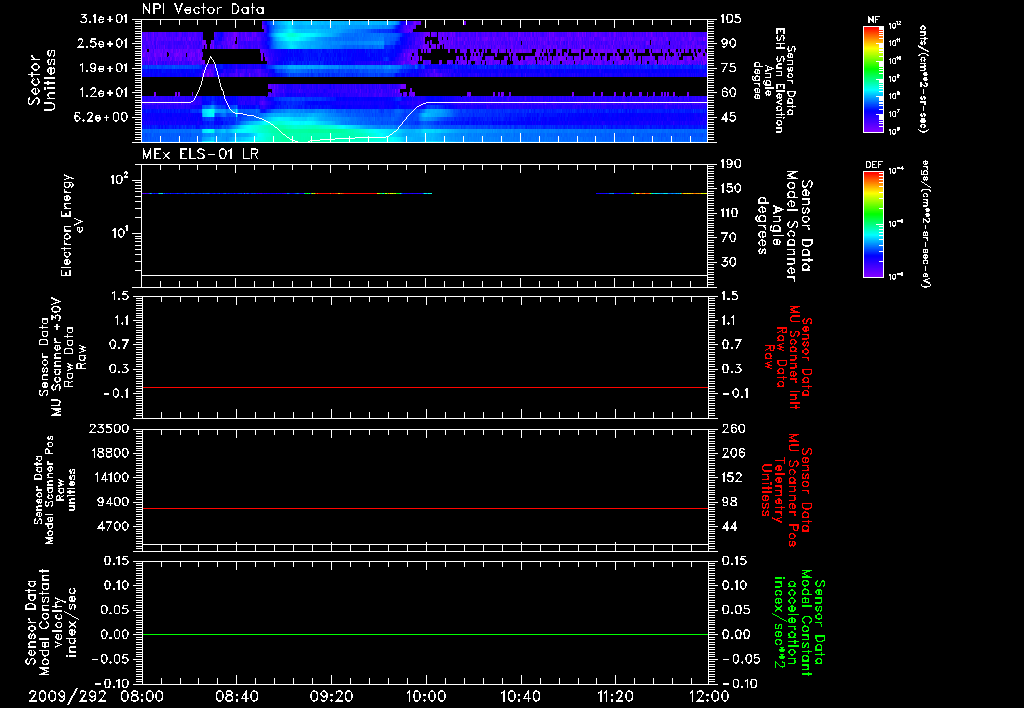
Task: Click the 'Sector Unitless' axis label
Action: coord(42,80)
